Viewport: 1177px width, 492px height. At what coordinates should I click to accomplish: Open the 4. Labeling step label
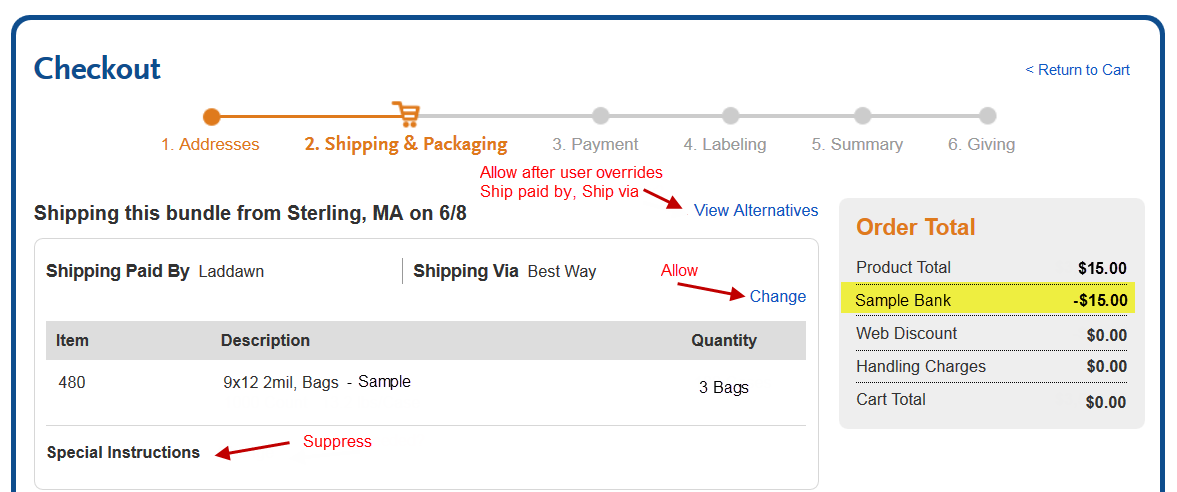click(x=725, y=144)
